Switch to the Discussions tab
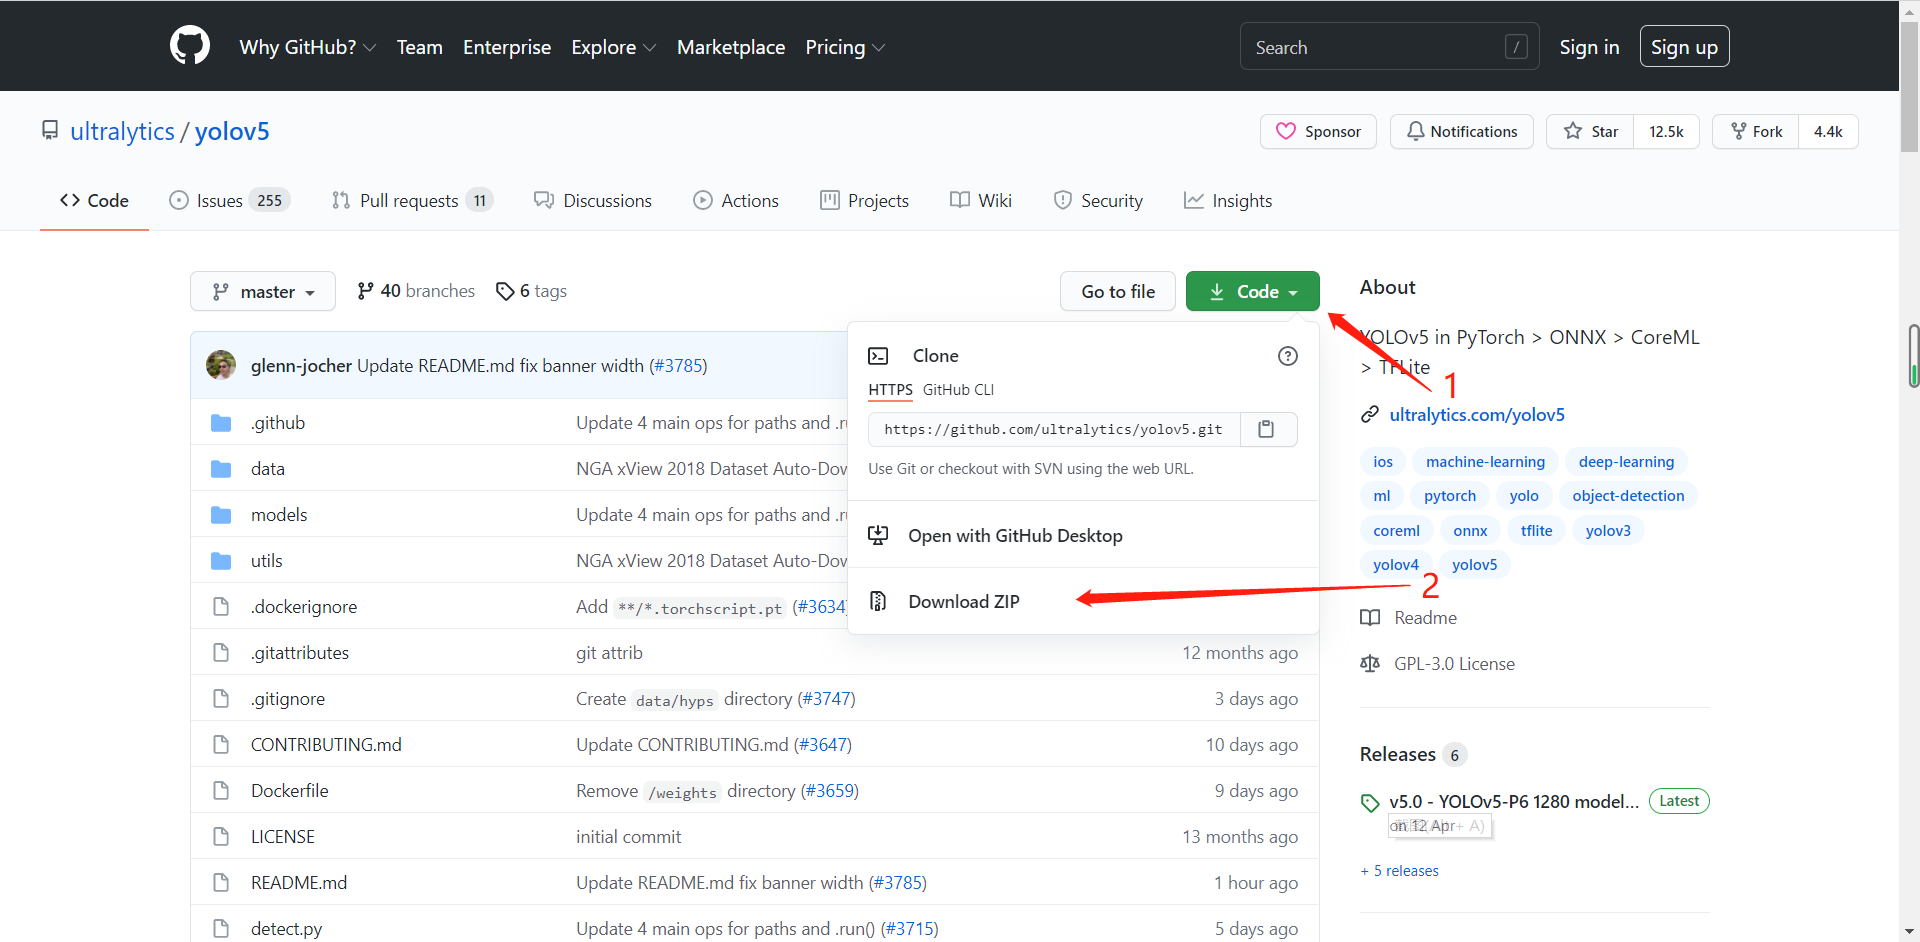 [x=593, y=201]
